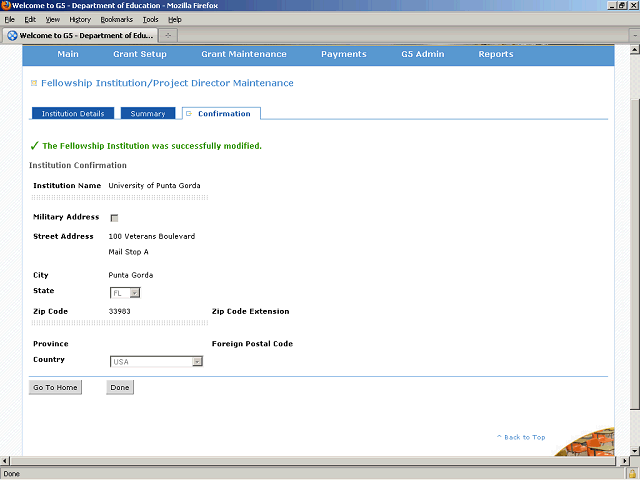Click the Done button
Viewport: 640px width, 480px height.
click(x=120, y=387)
